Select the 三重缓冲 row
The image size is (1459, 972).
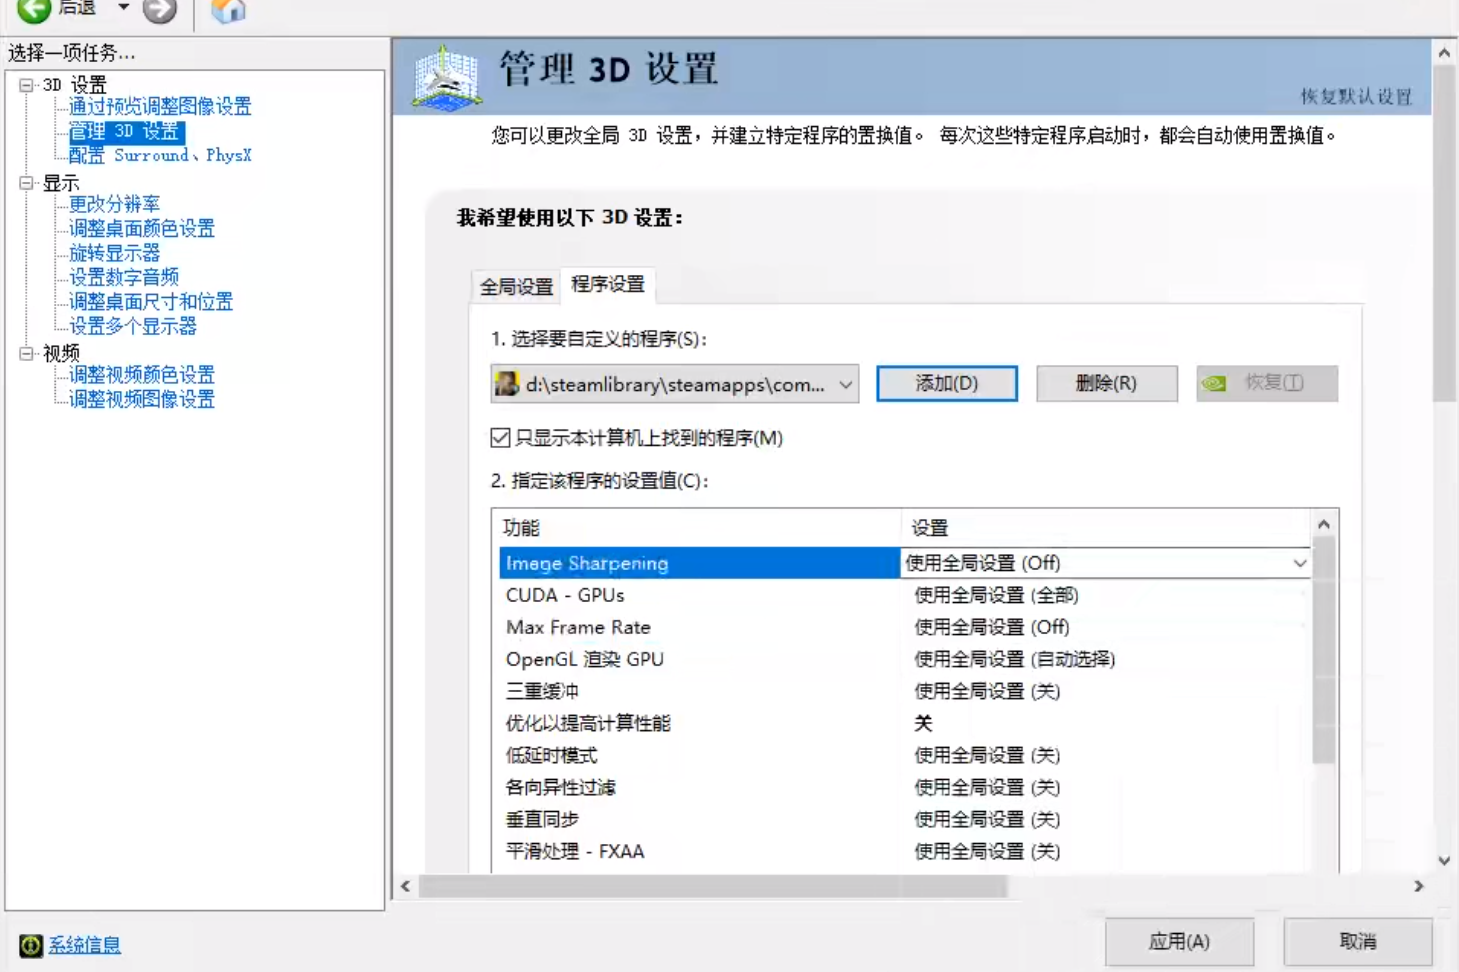tap(904, 691)
